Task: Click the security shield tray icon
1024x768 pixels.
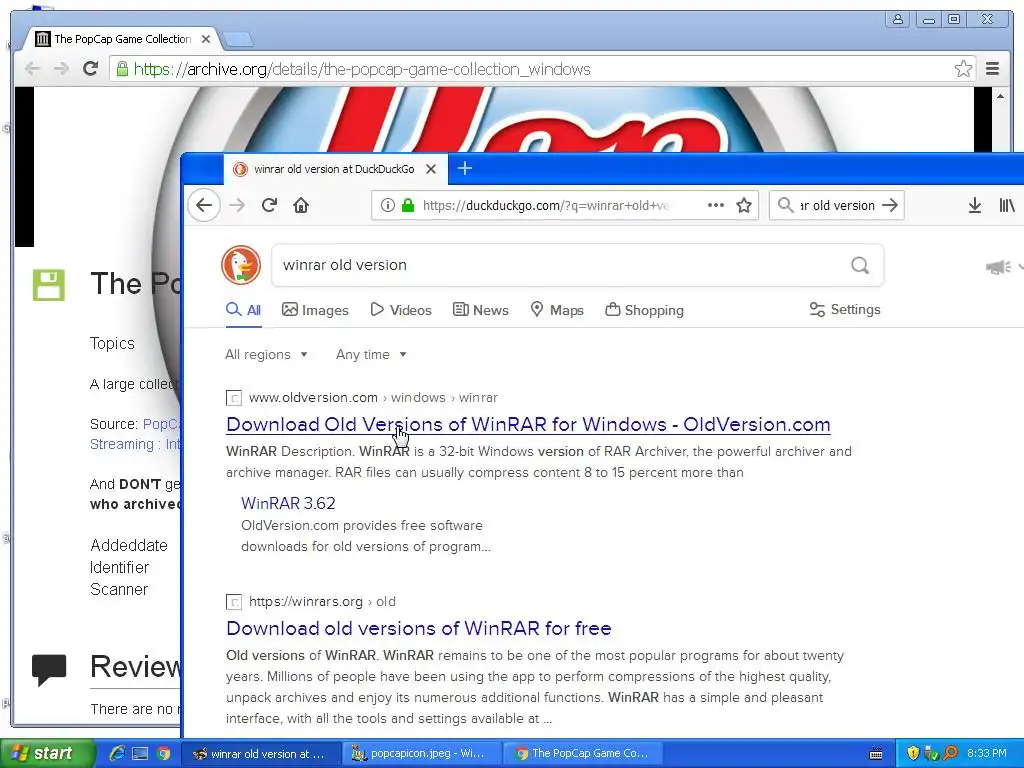Action: pyautogui.click(x=913, y=753)
